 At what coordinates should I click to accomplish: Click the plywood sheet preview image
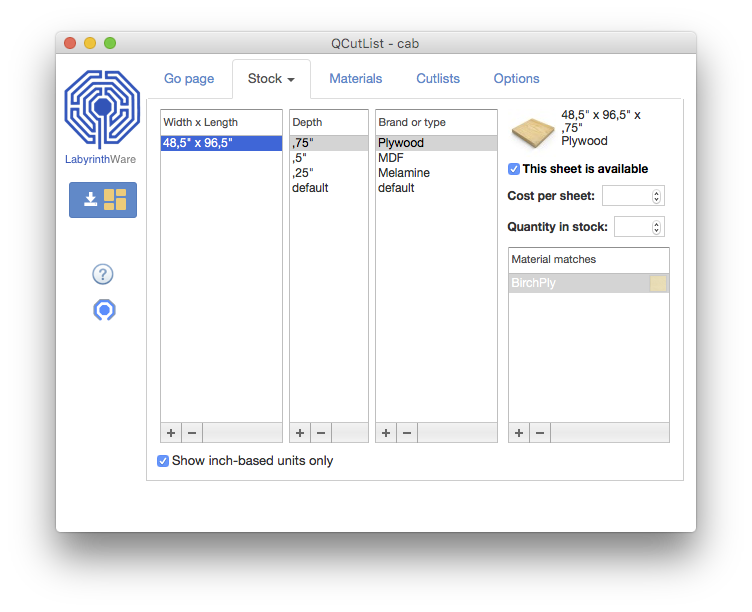coord(532,133)
